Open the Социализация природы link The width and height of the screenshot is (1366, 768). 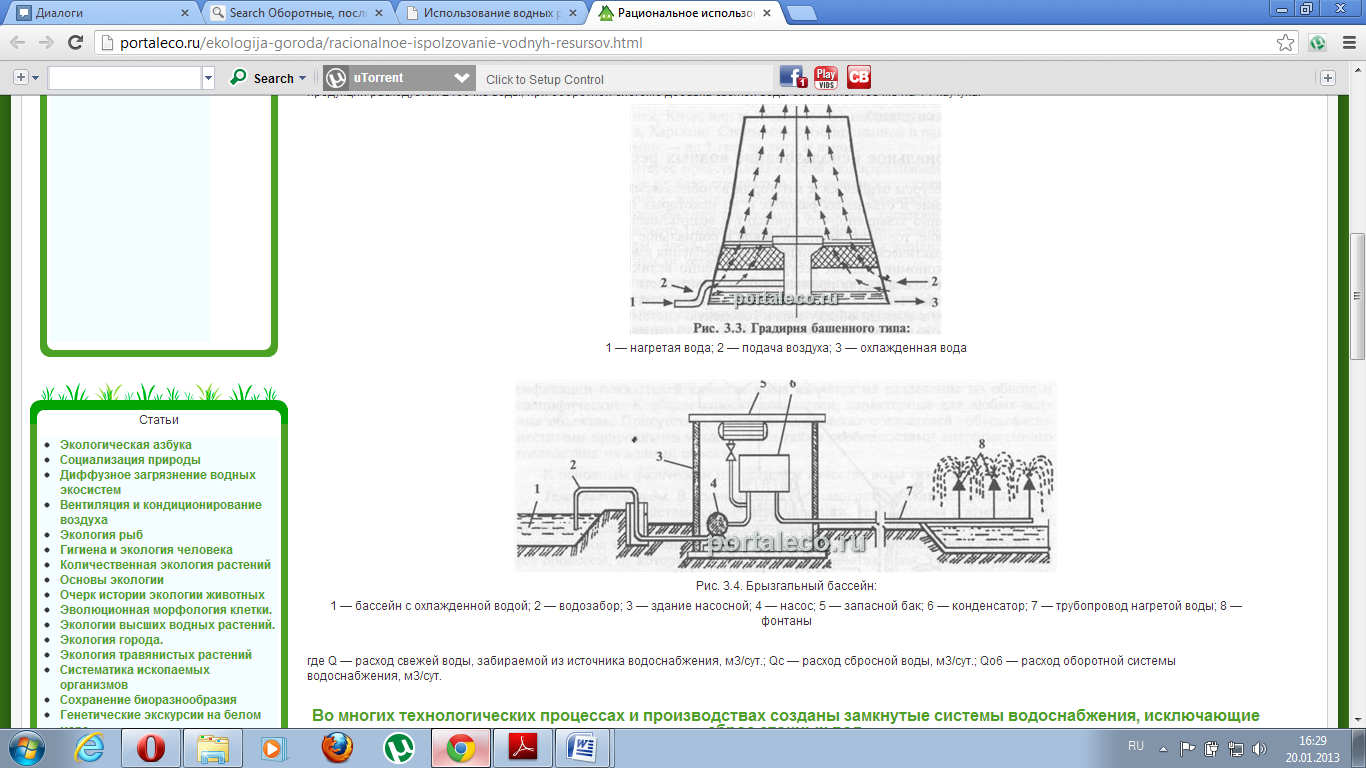click(130, 460)
